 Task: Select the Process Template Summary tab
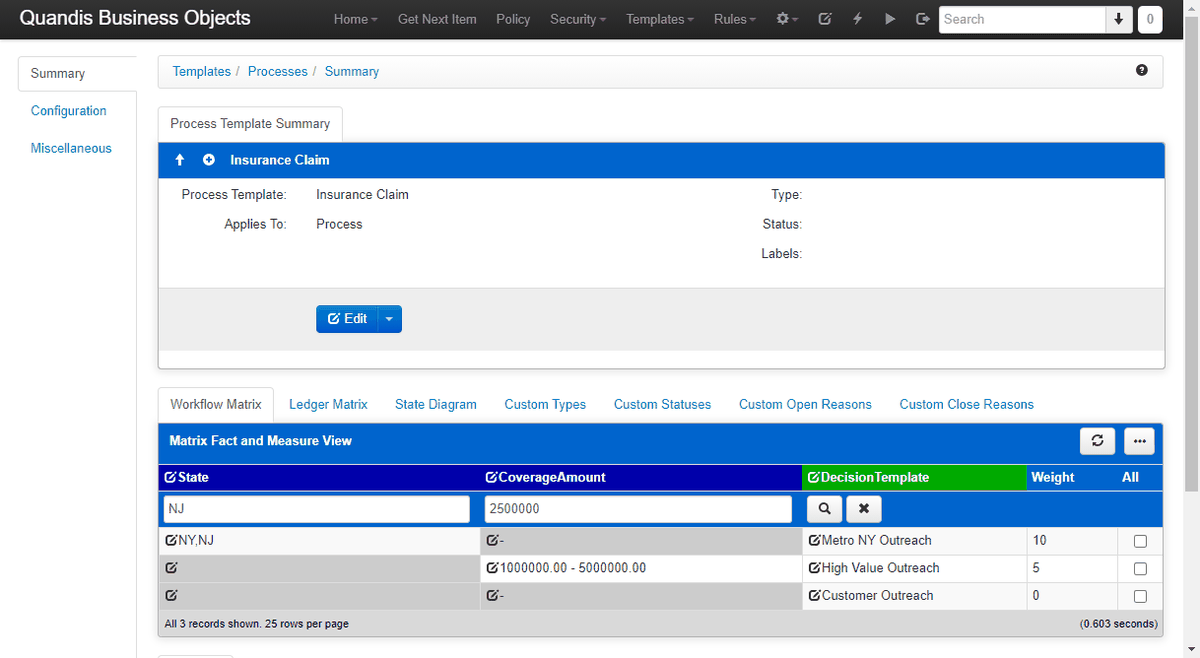point(250,124)
